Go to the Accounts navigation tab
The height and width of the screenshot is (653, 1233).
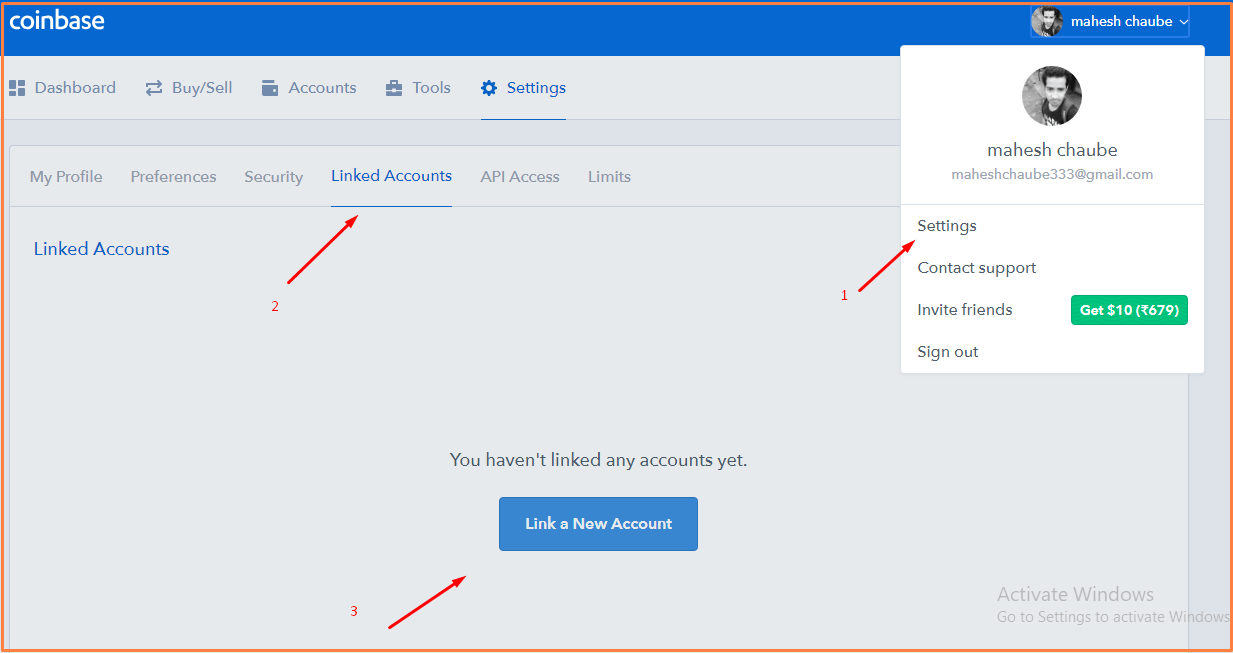click(x=309, y=88)
